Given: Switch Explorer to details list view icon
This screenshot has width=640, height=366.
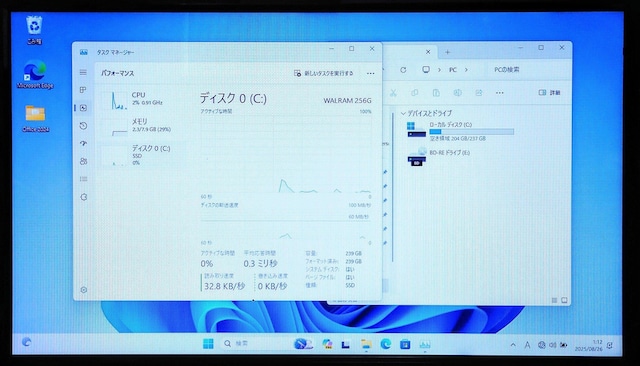Looking at the screenshot, I should click(554, 300).
